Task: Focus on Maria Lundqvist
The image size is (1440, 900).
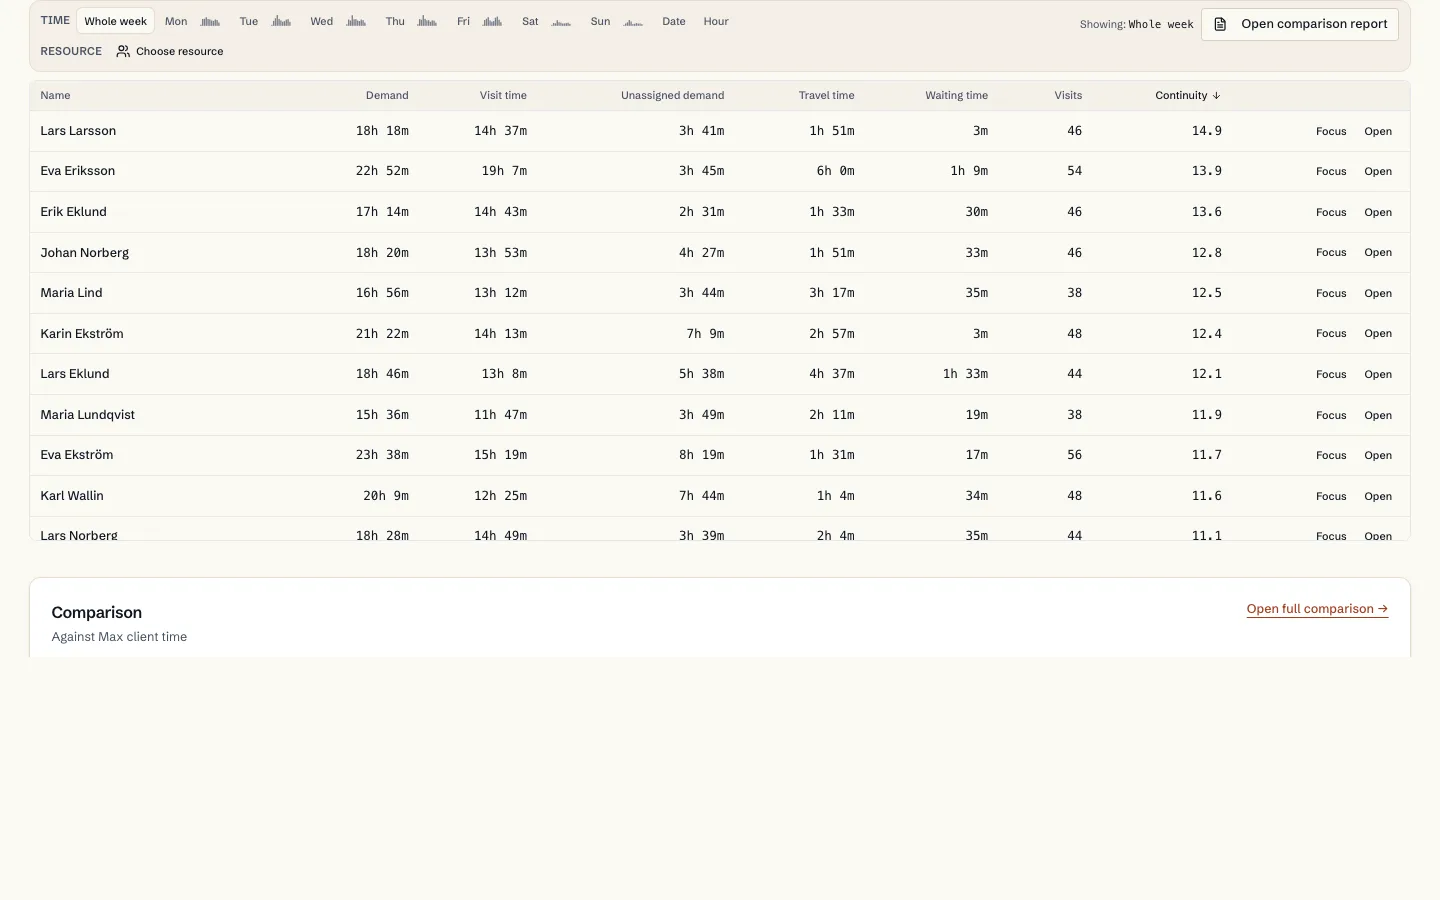Action: [x=1331, y=415]
